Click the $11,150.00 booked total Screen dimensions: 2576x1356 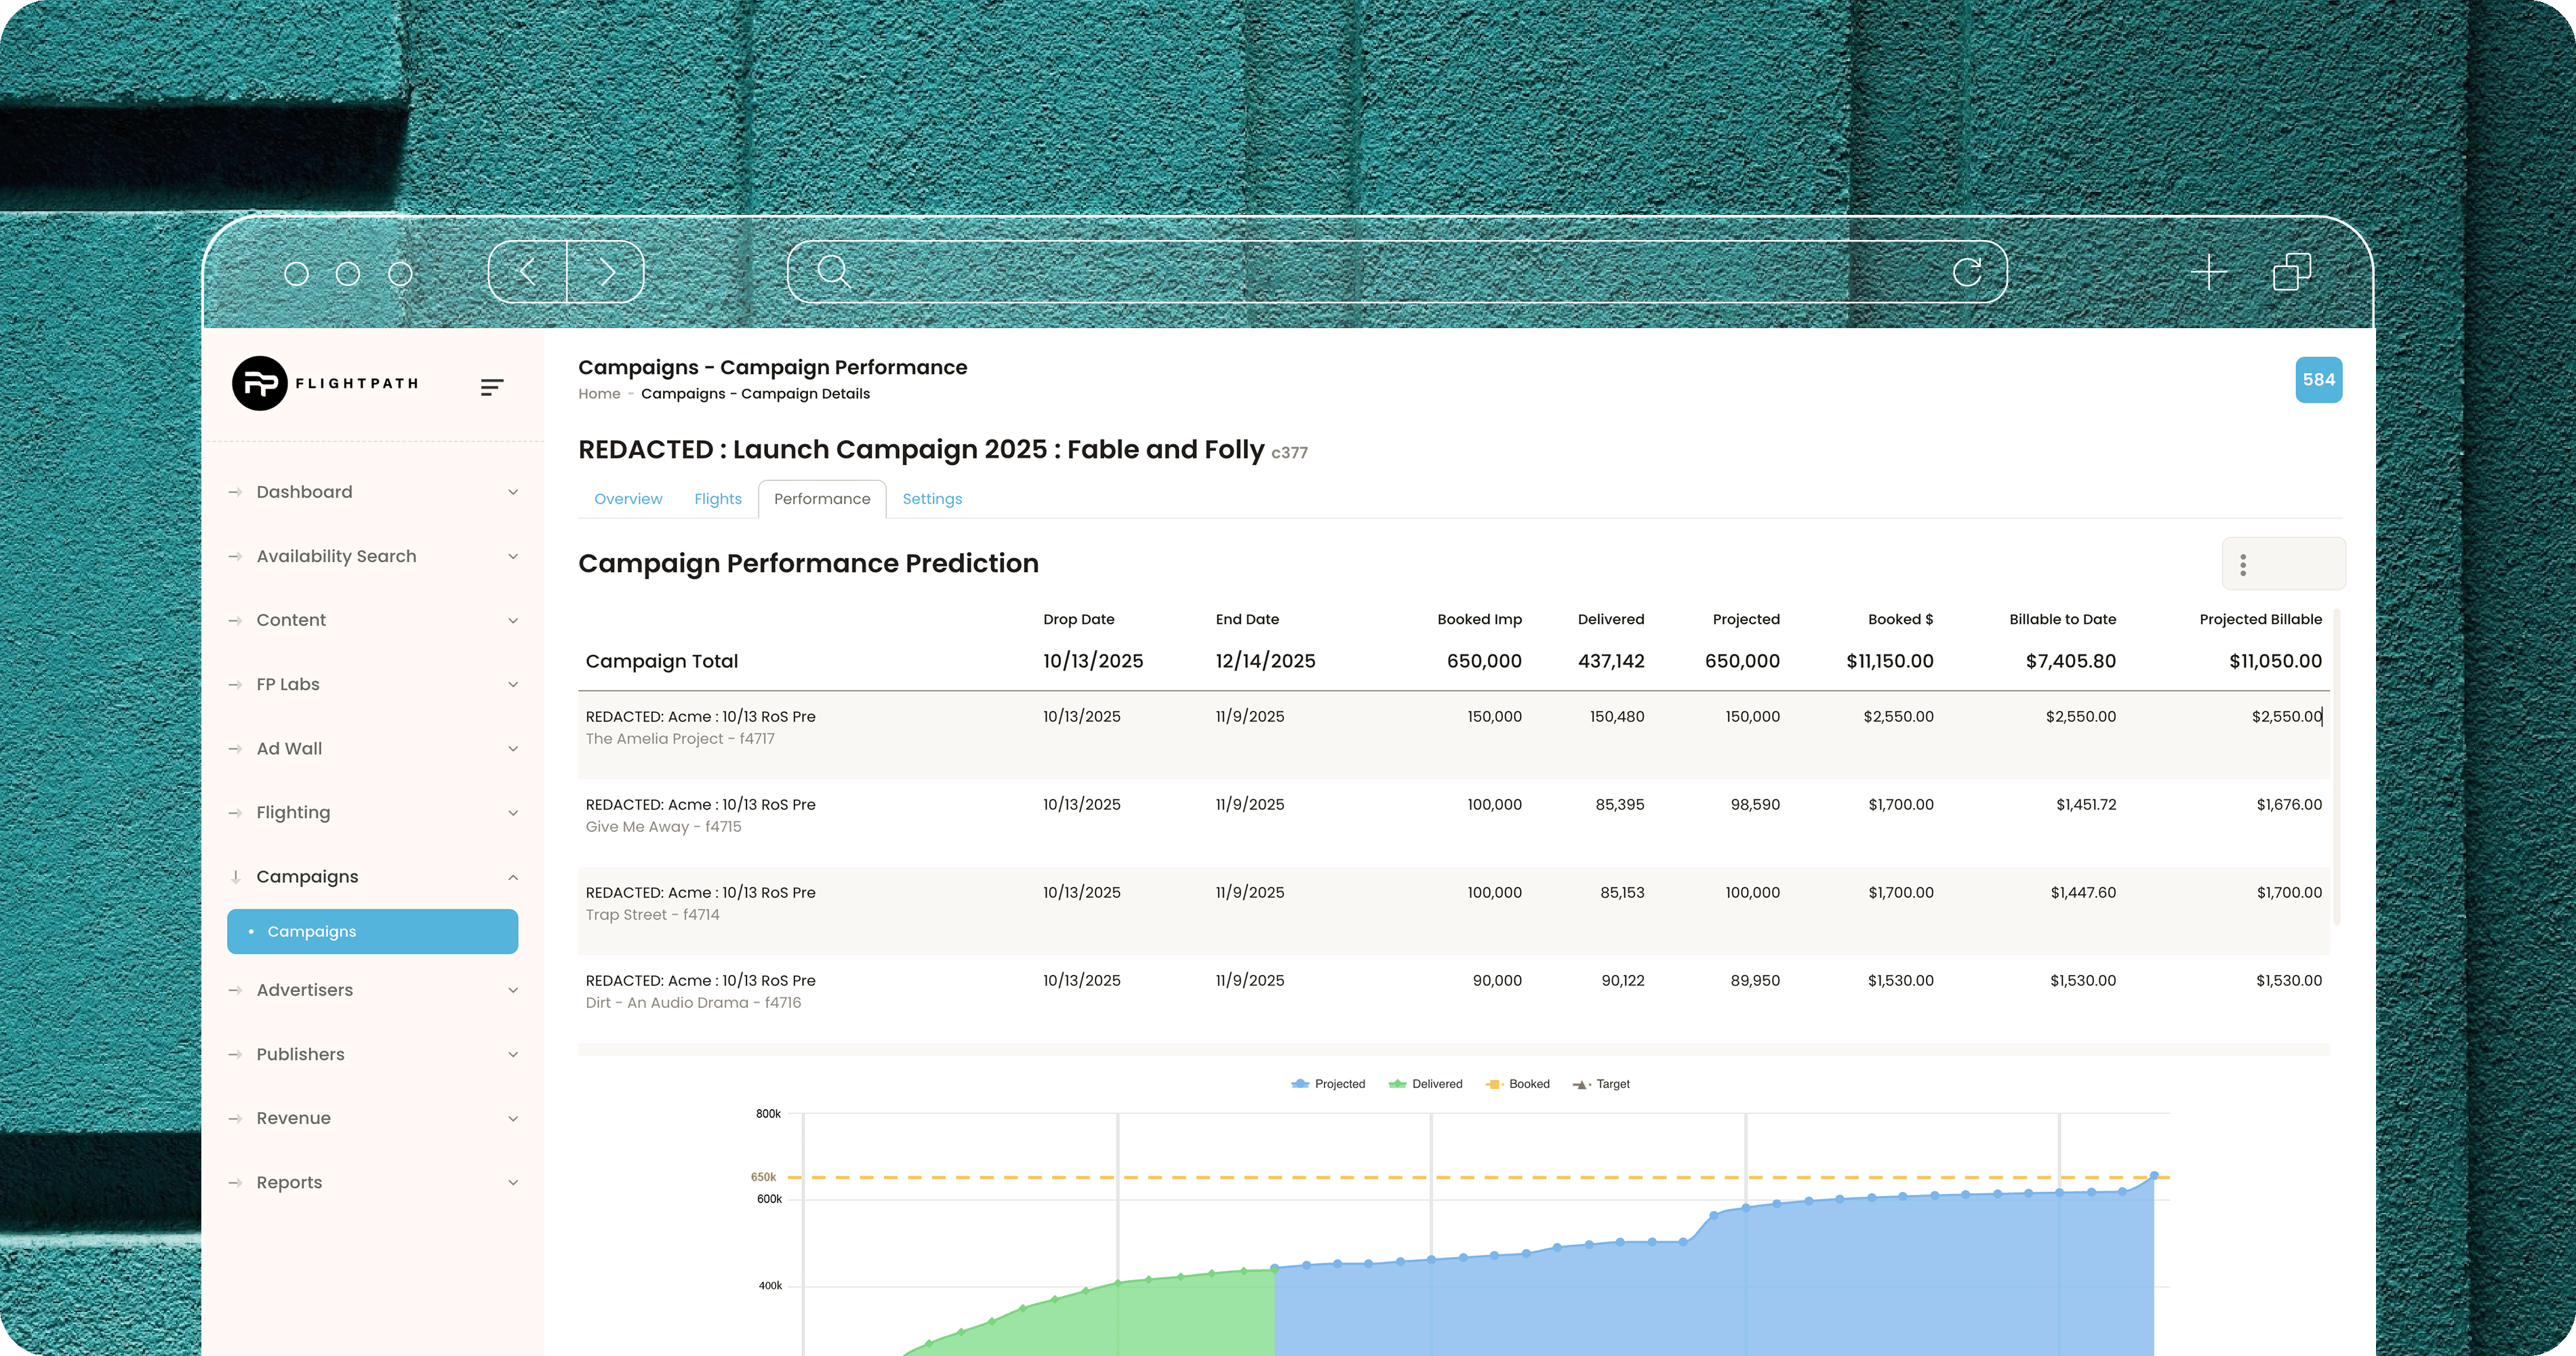click(x=1889, y=661)
